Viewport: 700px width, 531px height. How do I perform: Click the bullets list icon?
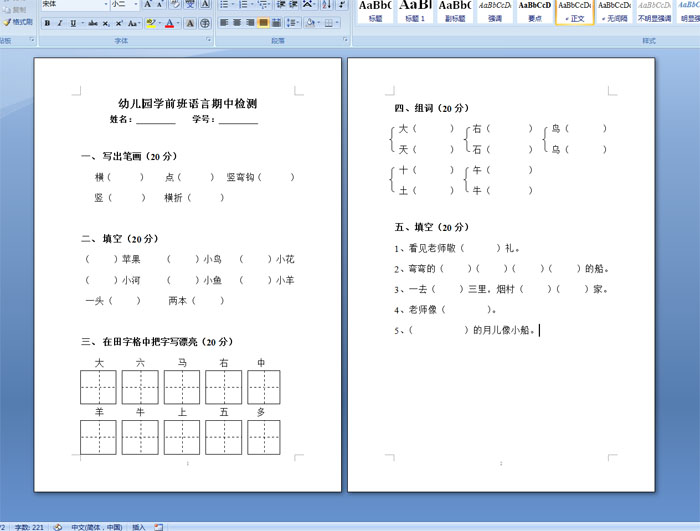225,4
